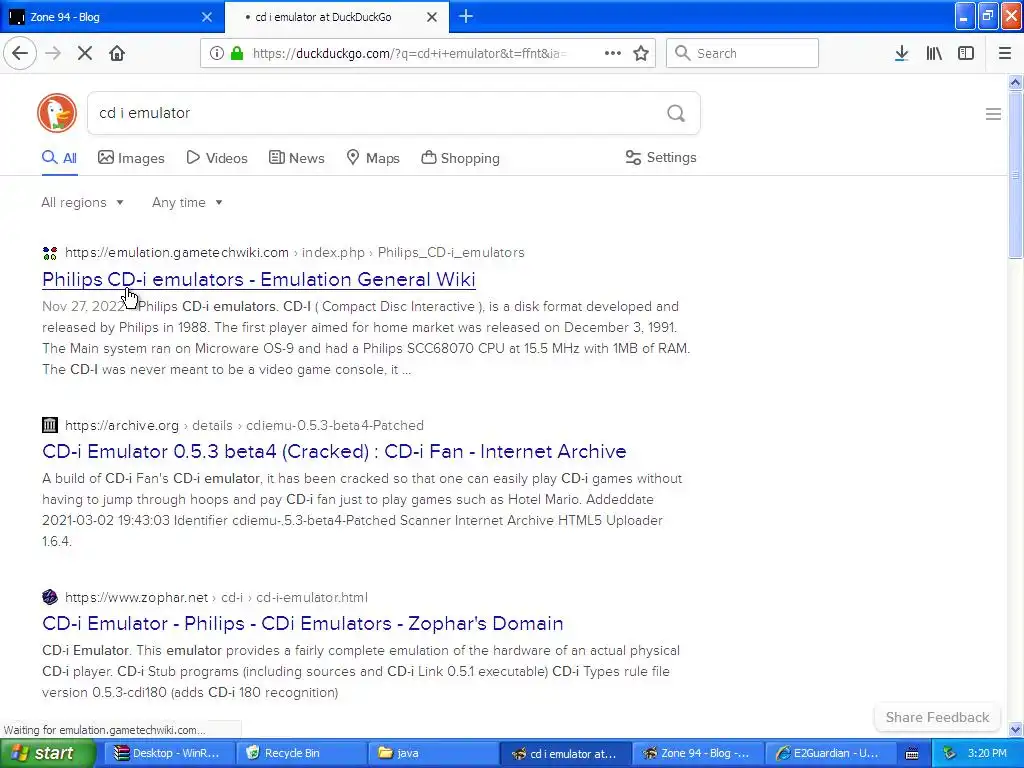Show the sidebar panel icon
Screen dimensions: 1024x768
point(966,54)
